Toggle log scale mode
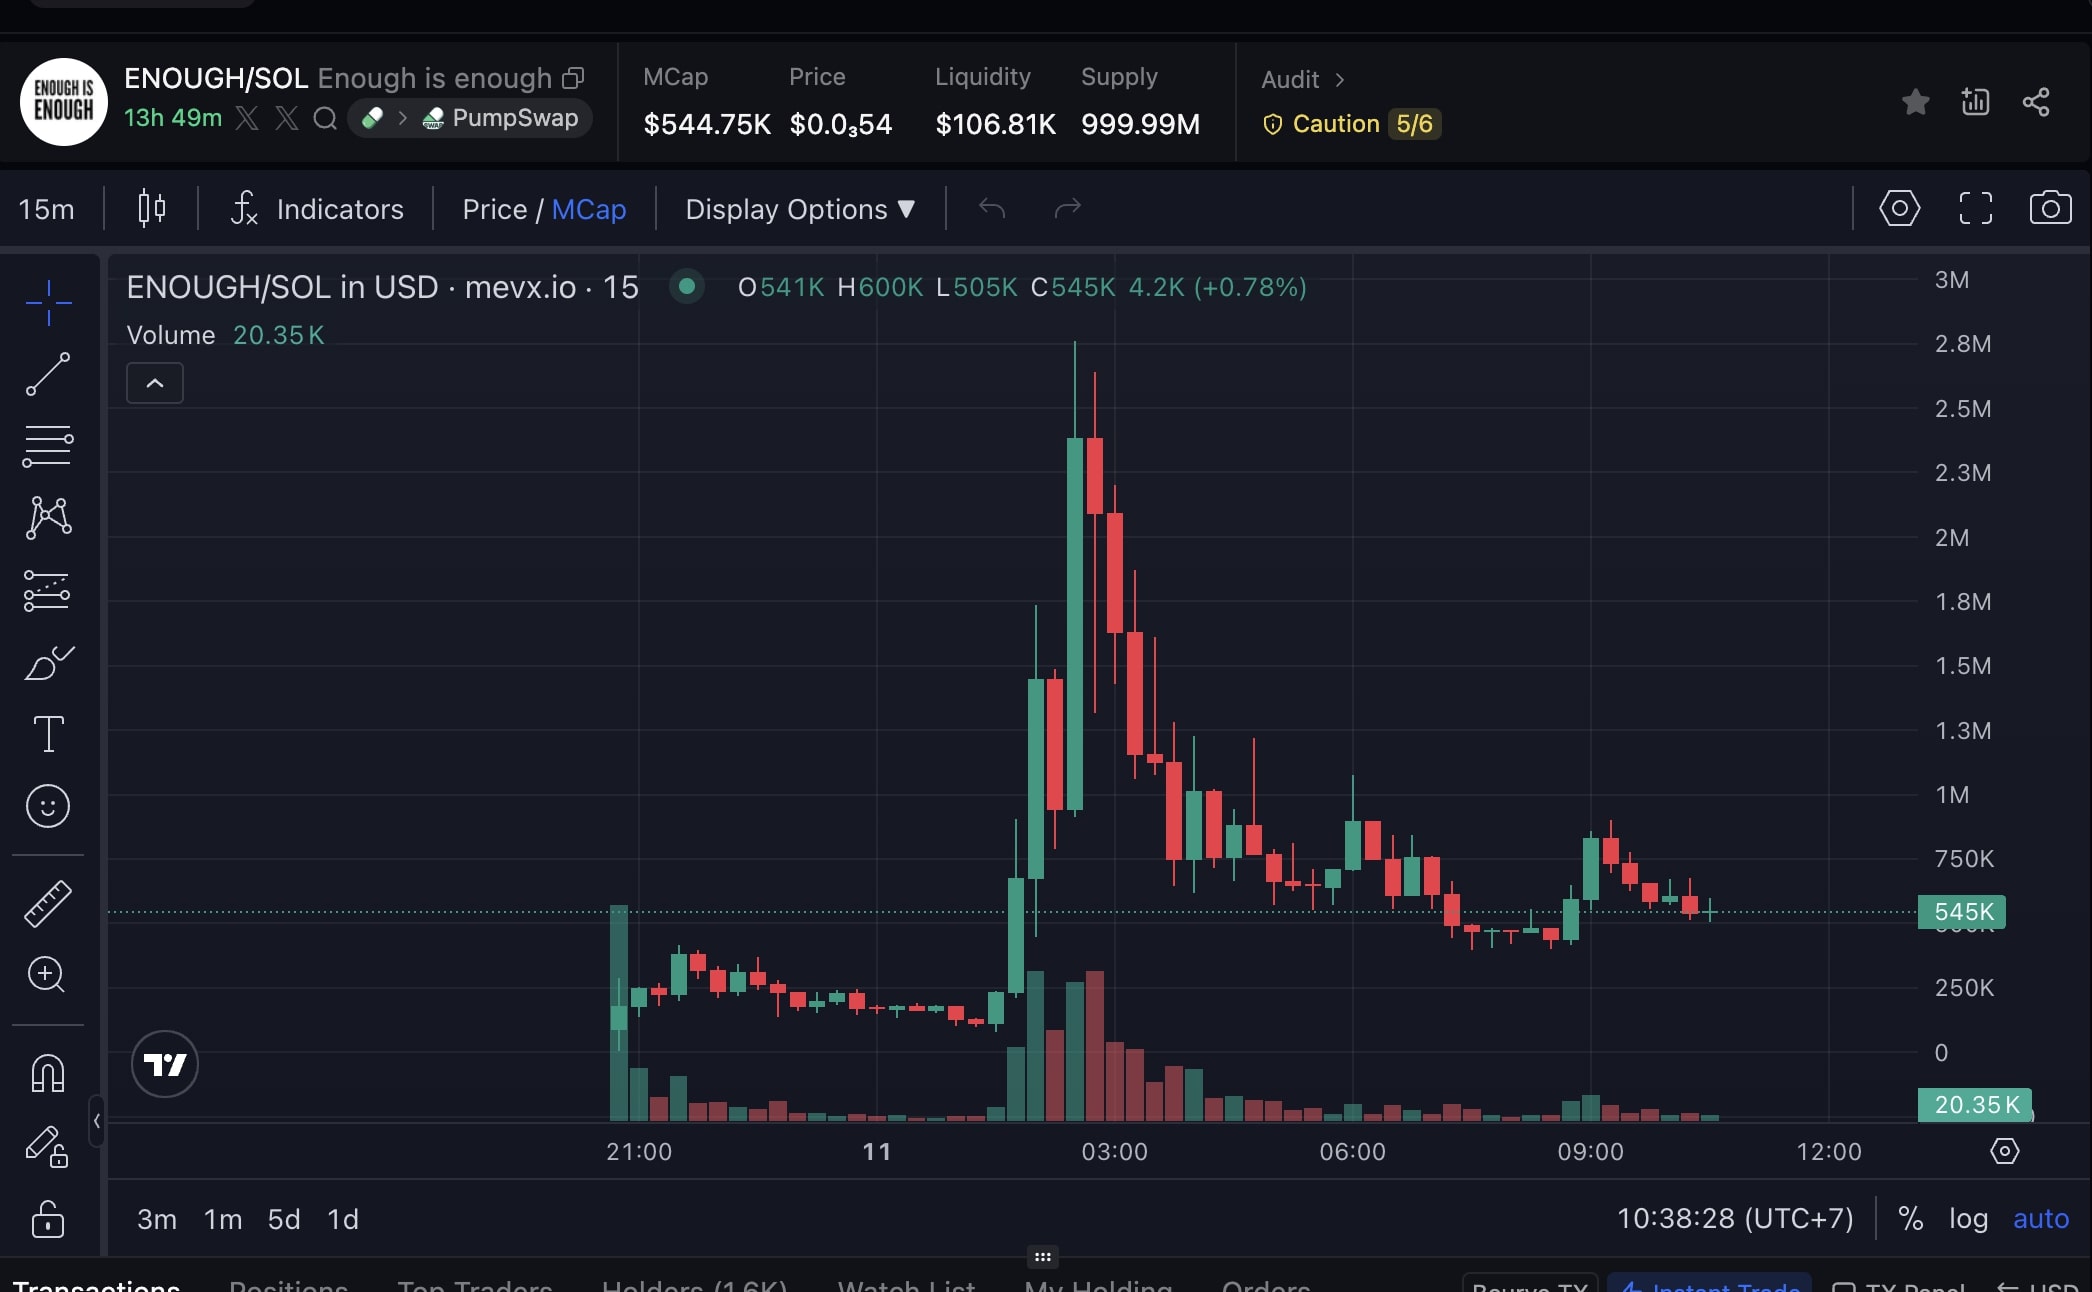The height and width of the screenshot is (1292, 2092). [x=1968, y=1218]
